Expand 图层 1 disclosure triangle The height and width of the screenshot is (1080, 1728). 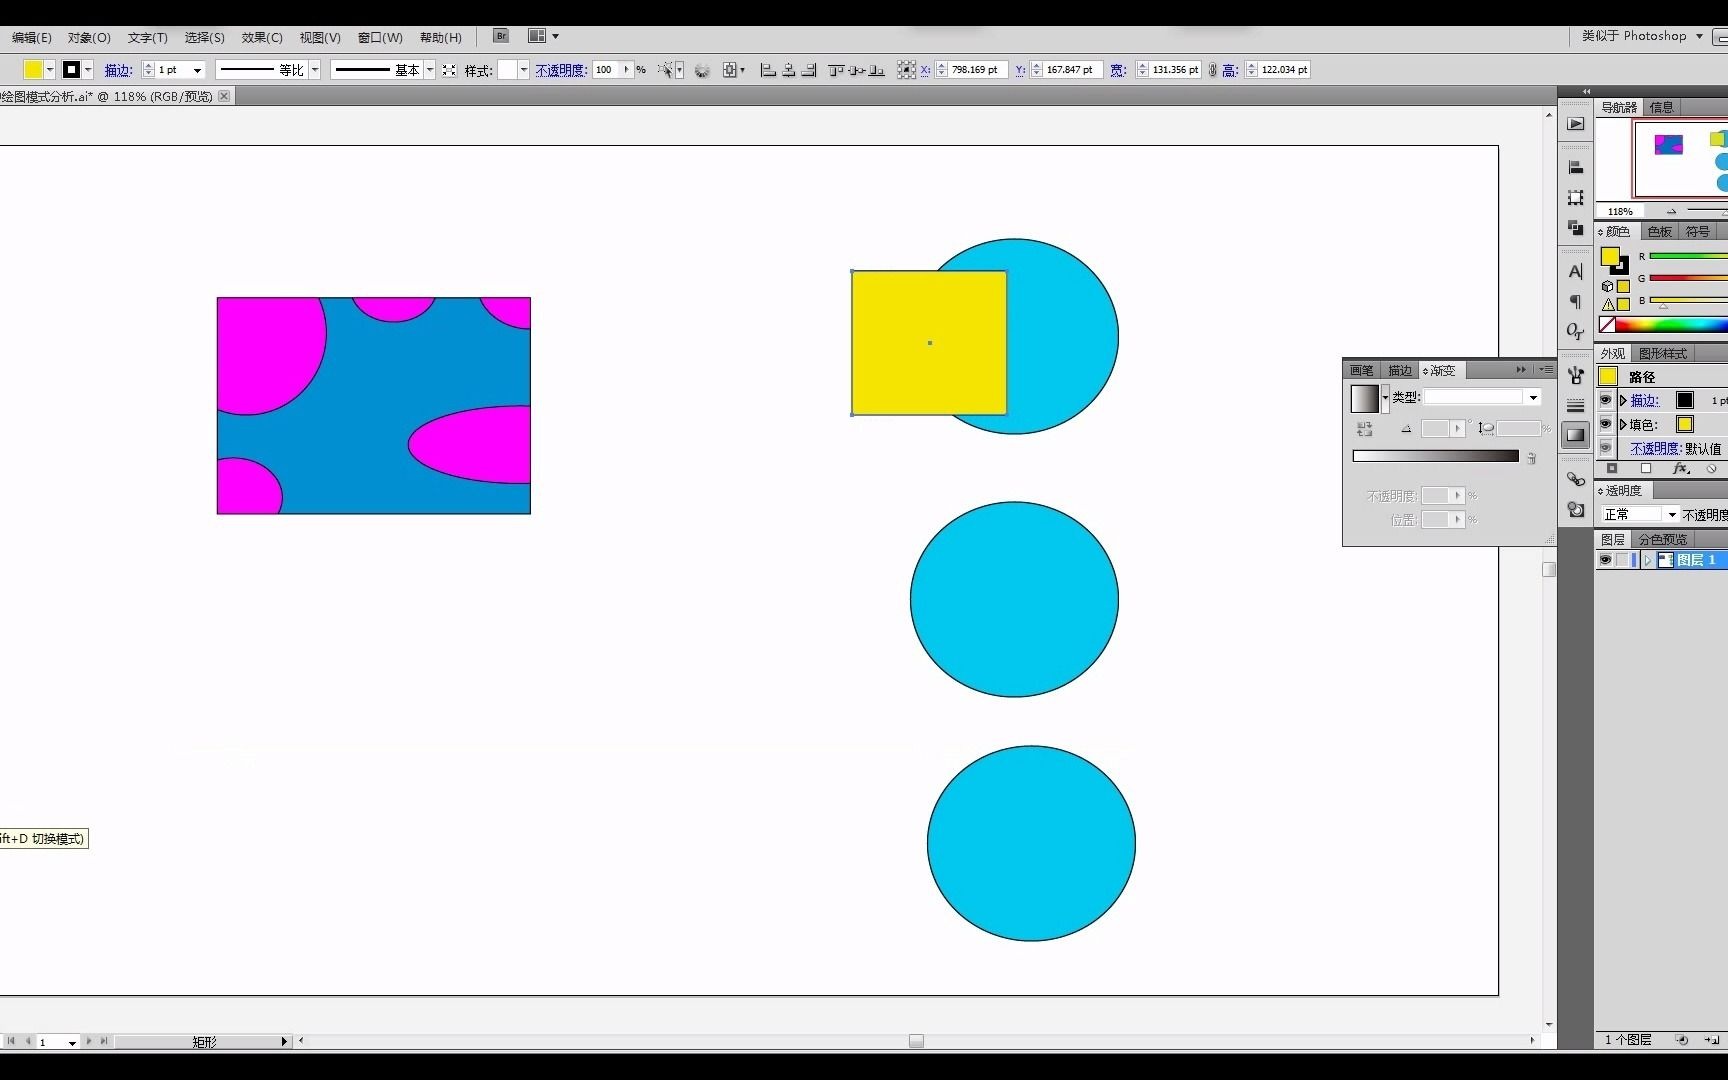coord(1648,560)
